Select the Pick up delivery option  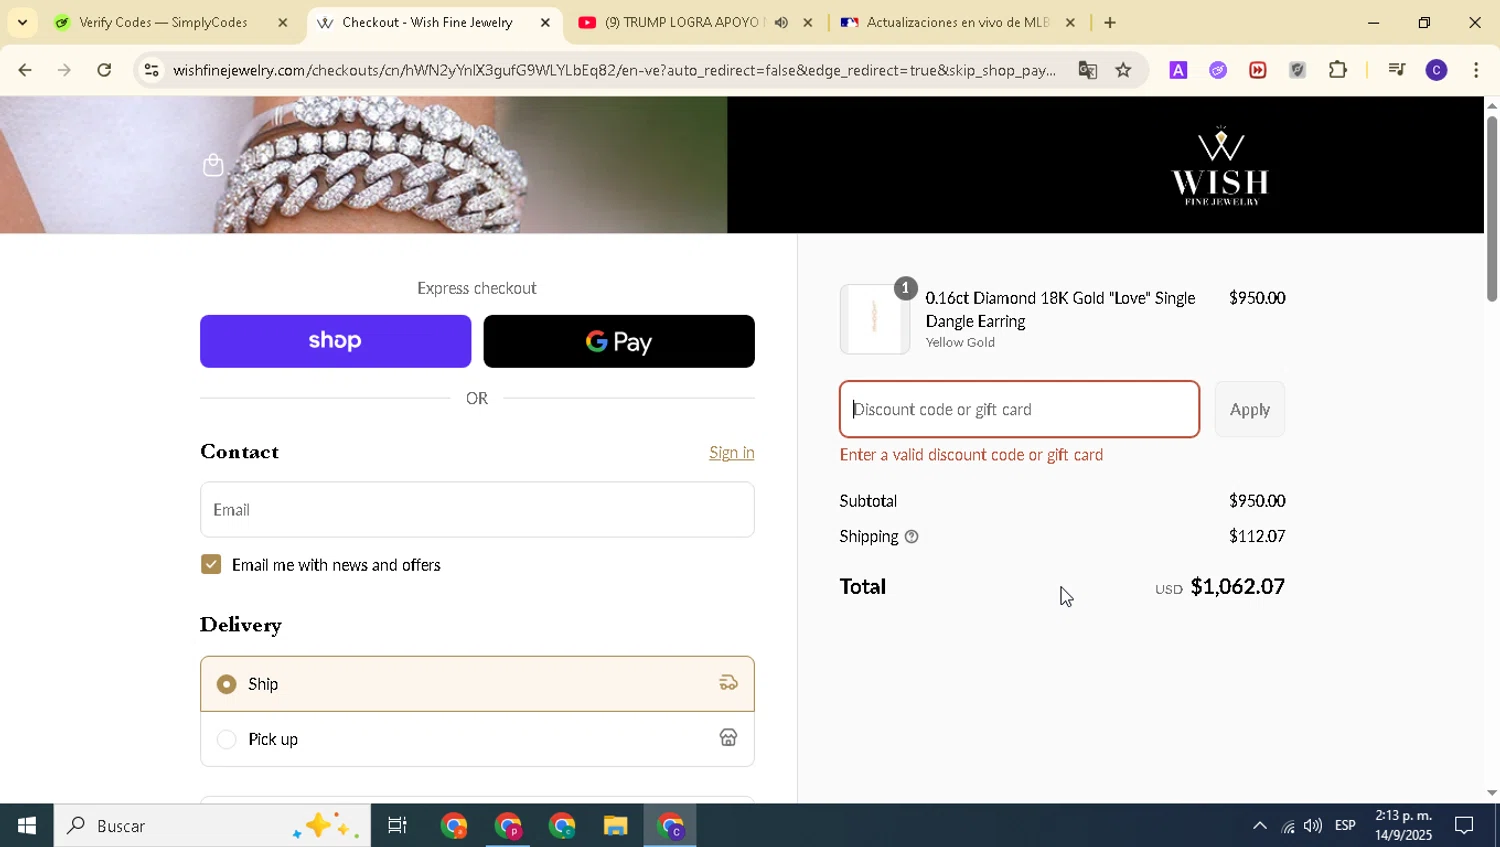tap(477, 739)
